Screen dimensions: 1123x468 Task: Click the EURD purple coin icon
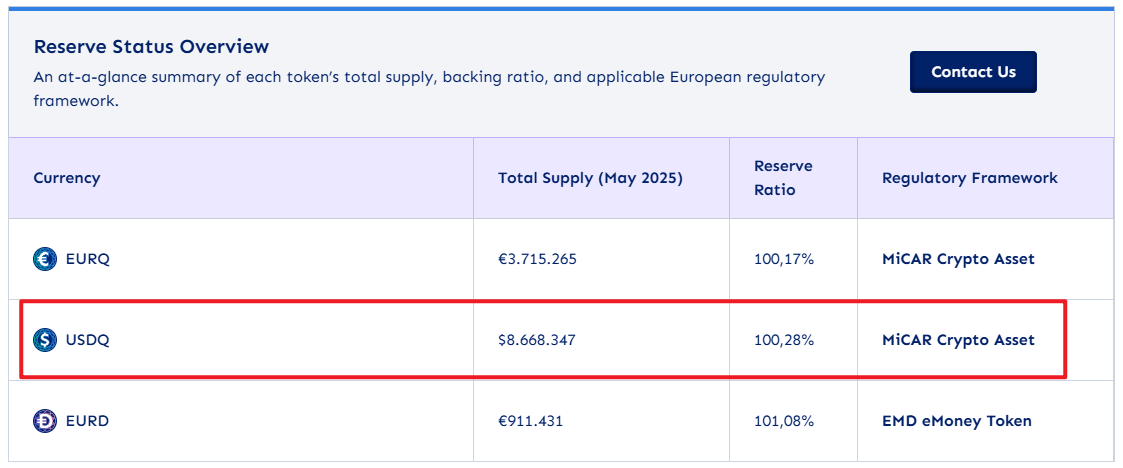(x=44, y=421)
